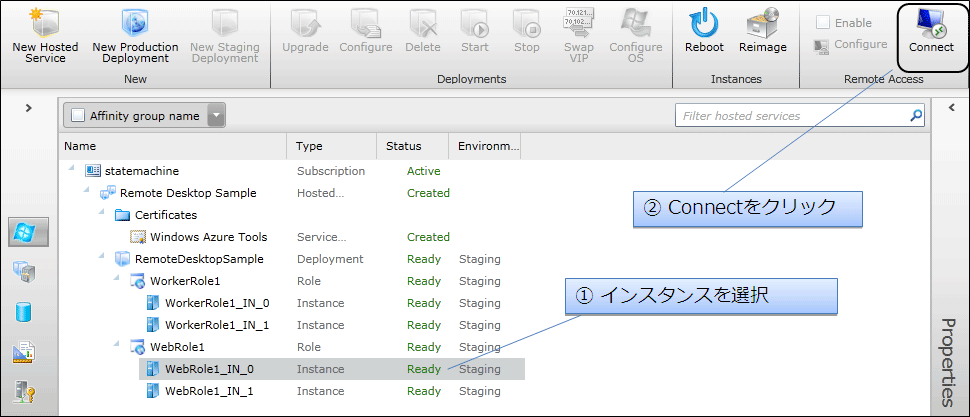Click the Deployment type cell
970x417 pixels.
[x=330, y=259]
